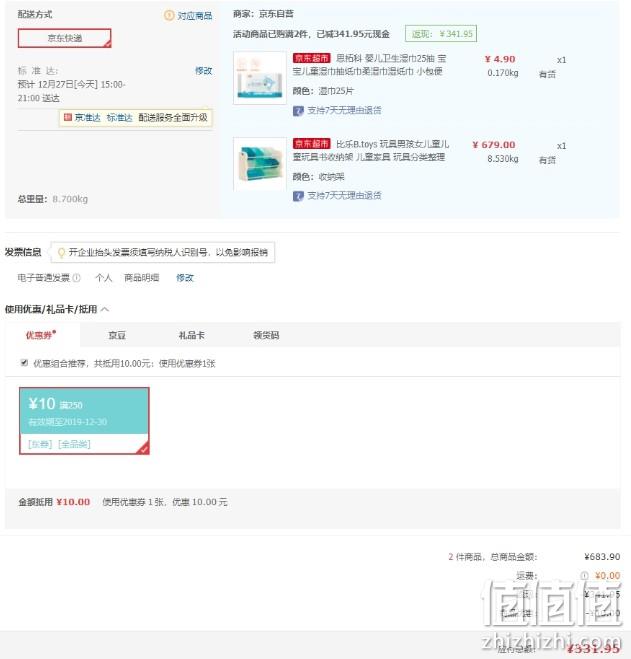Open 比乐B.toys 玩具 product title

click(371, 150)
